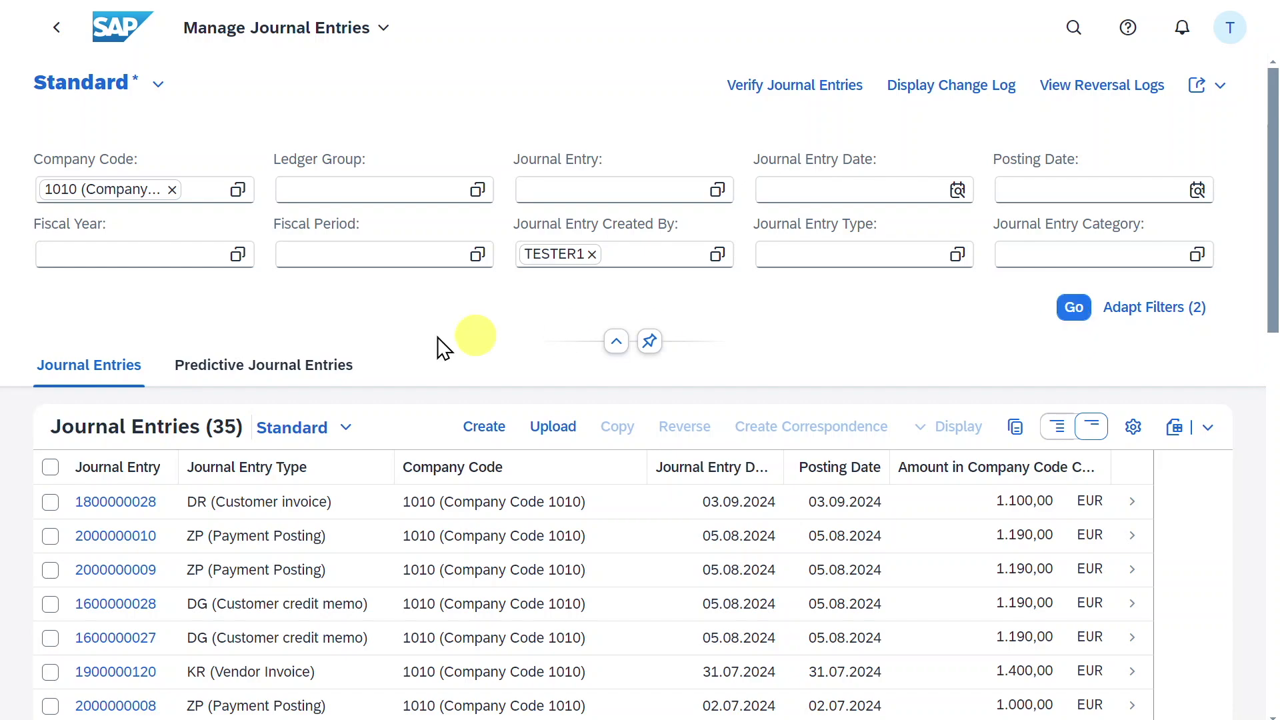Select checkbox for entry 1600000027
Viewport: 1280px width, 720px height.
(50, 638)
